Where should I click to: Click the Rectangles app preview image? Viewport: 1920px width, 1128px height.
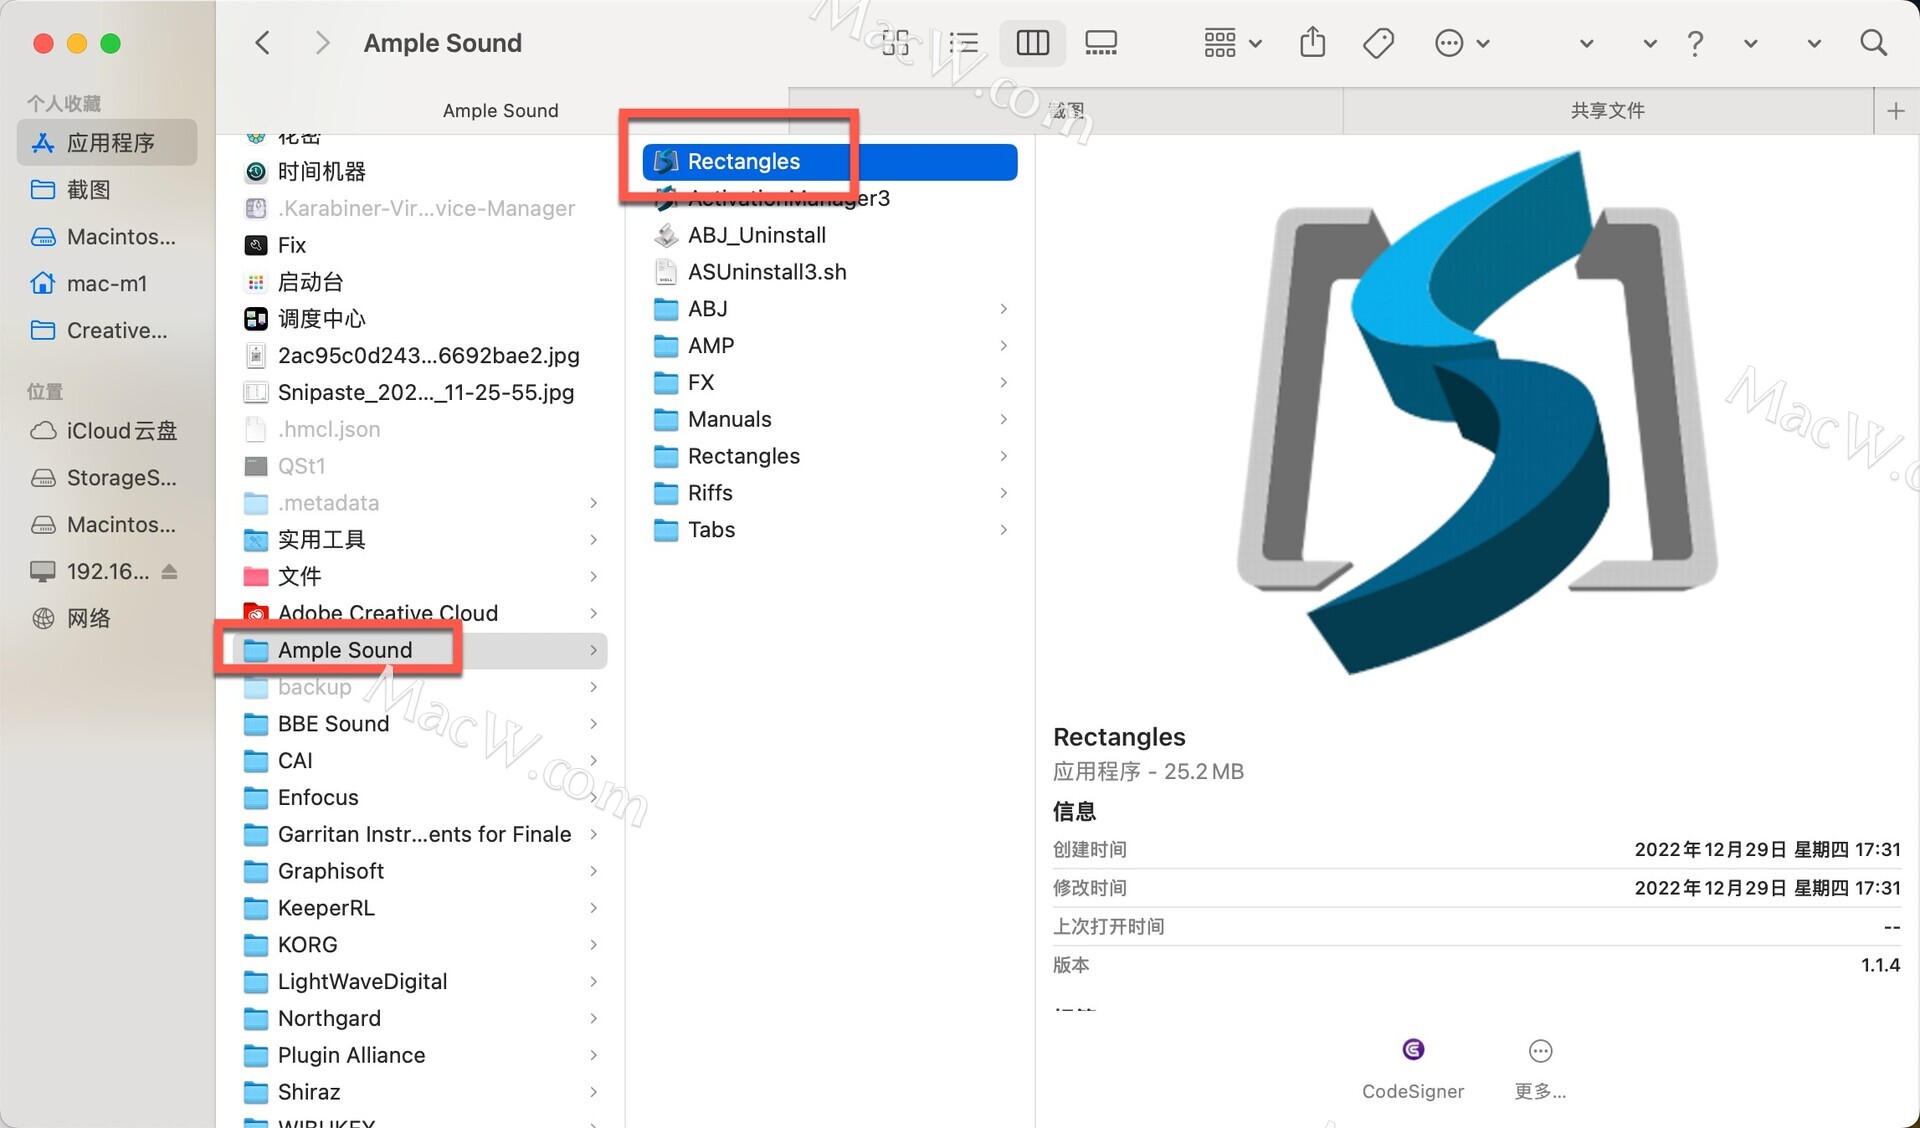click(1477, 413)
